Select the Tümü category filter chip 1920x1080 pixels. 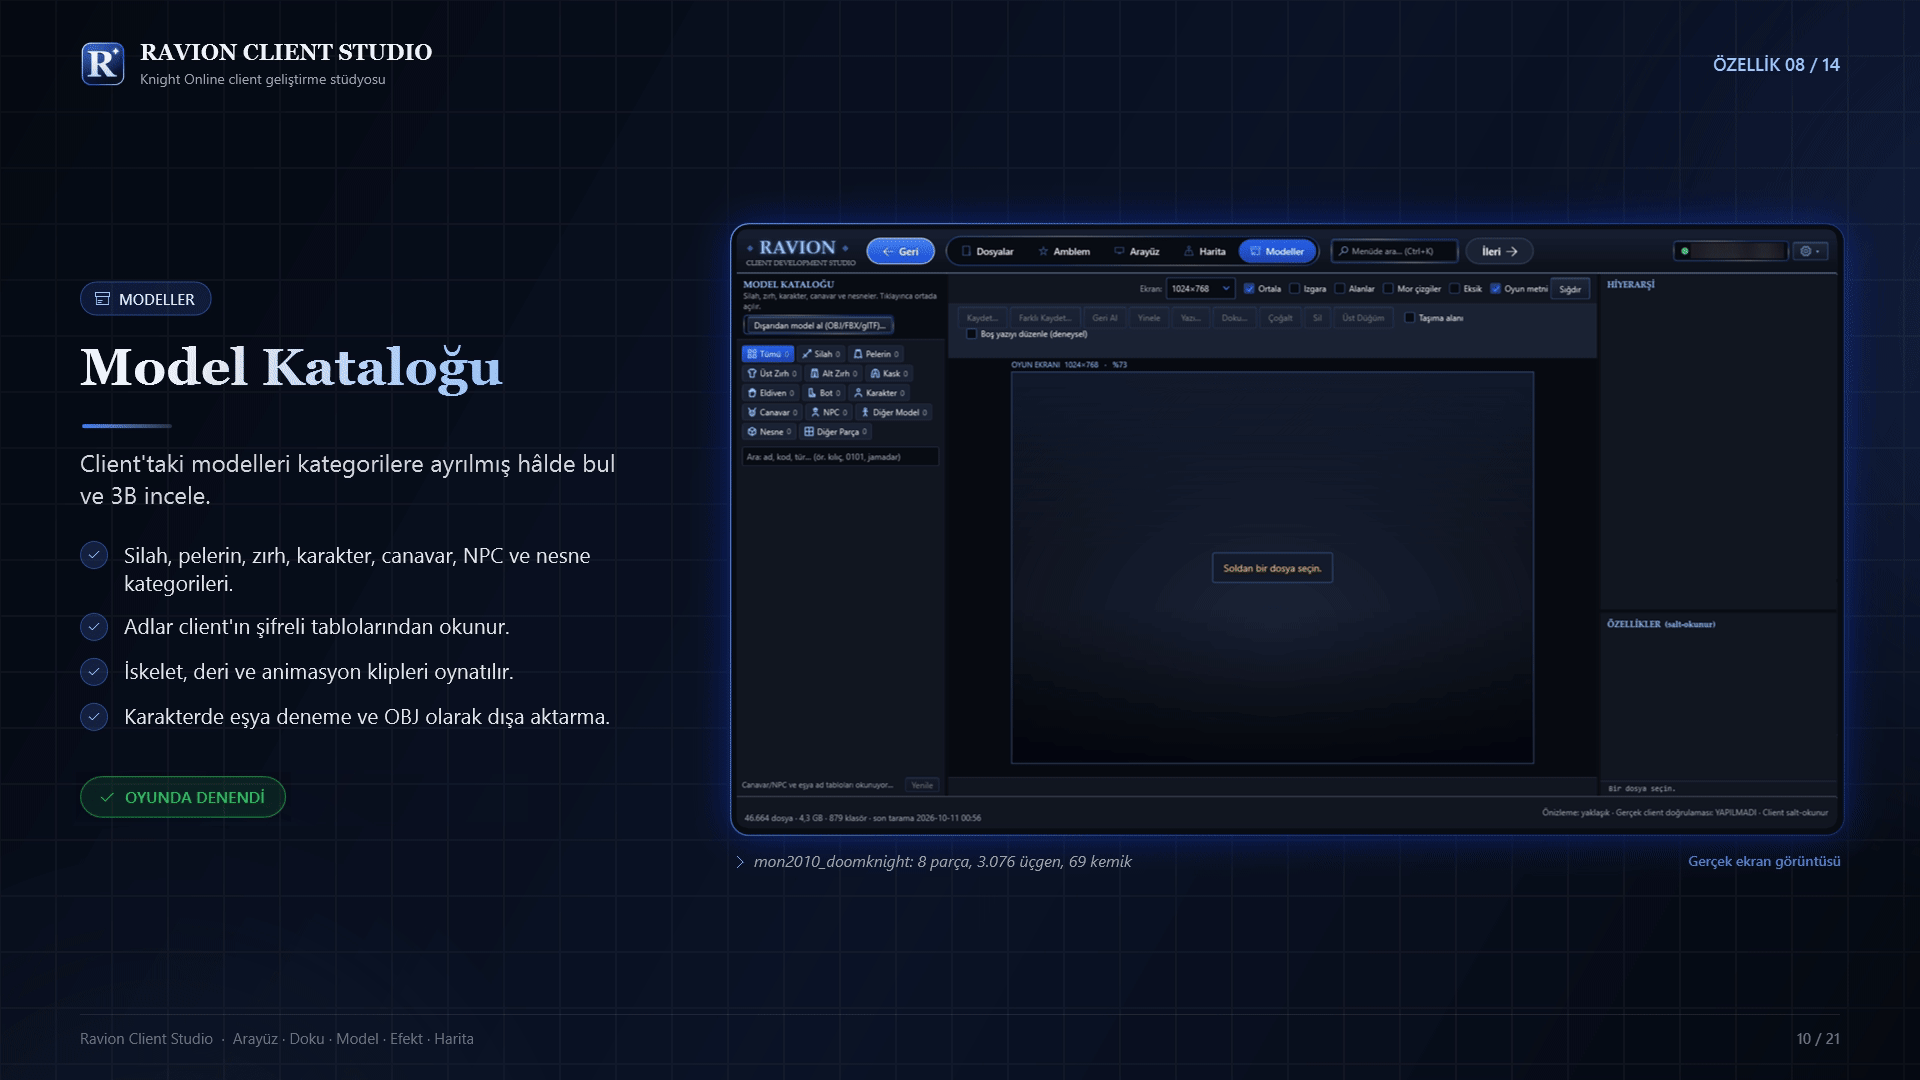tap(767, 354)
